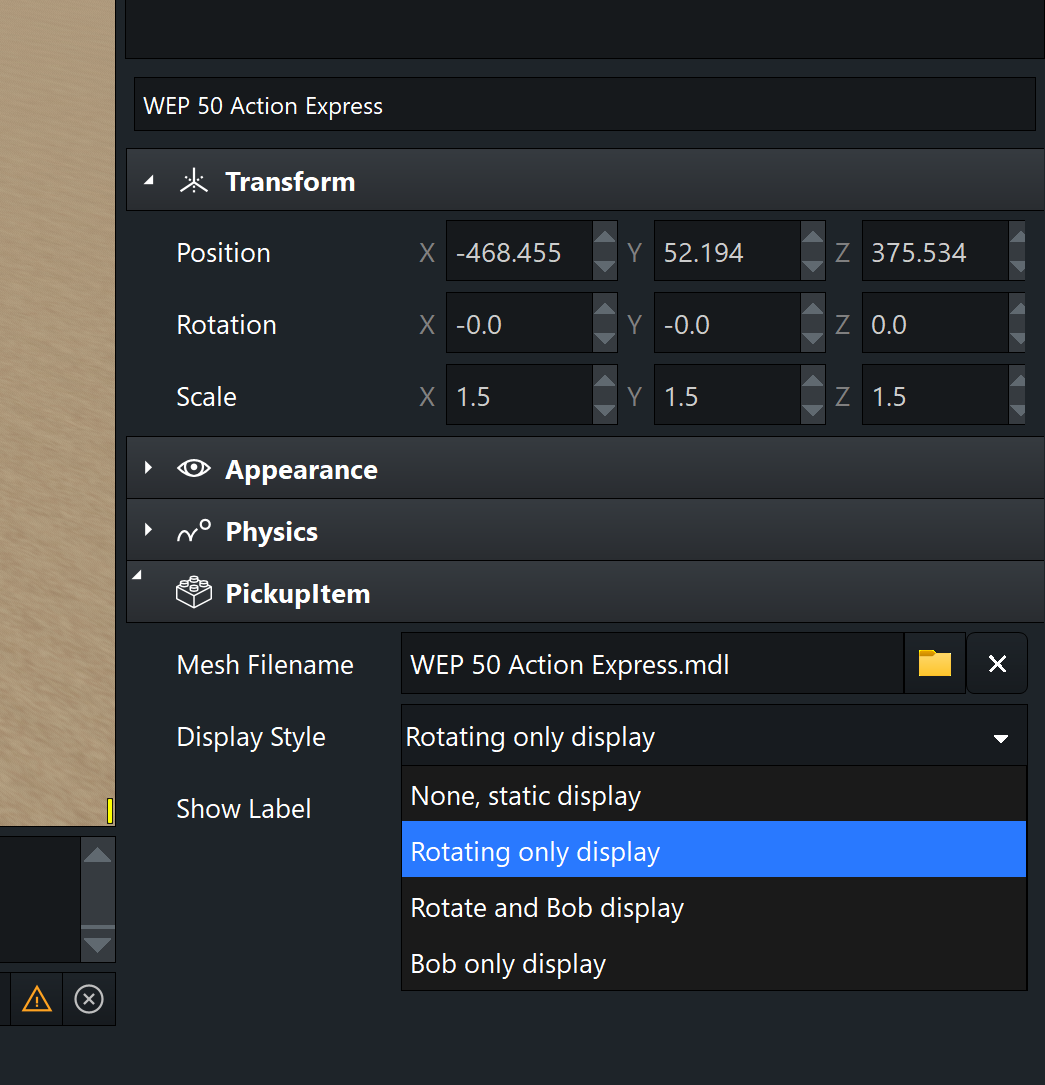The width and height of the screenshot is (1045, 1085).
Task: Click the circled X icon
Action: [x=89, y=998]
